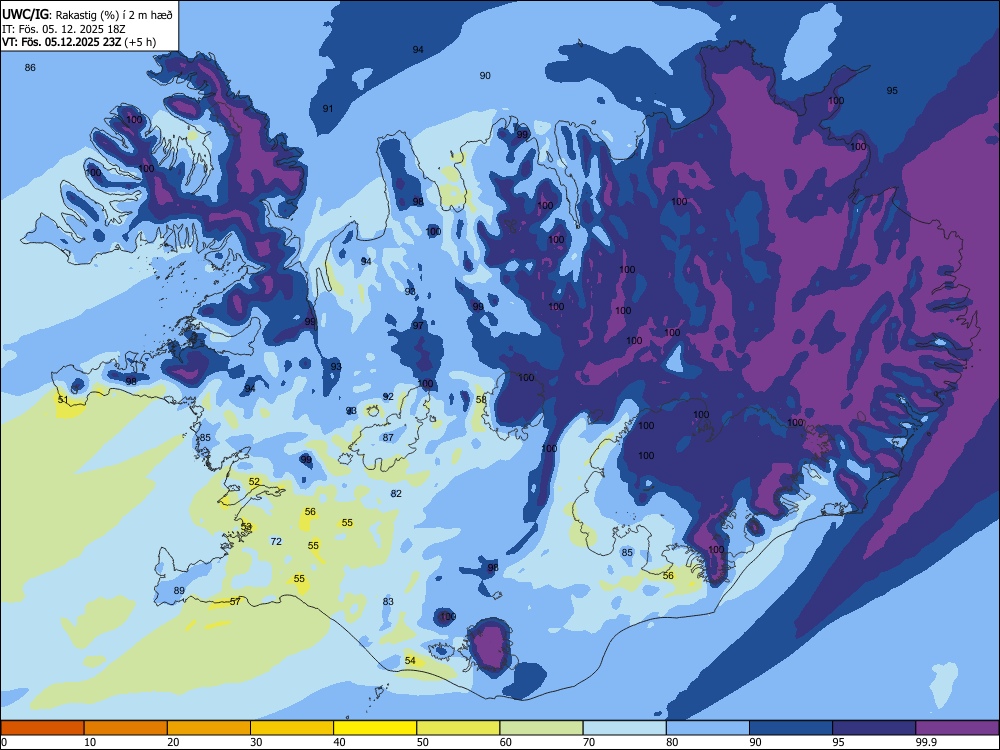1000x750 pixels.
Task: Choose the 30–40 golden legend swatch
Action: click(x=292, y=728)
